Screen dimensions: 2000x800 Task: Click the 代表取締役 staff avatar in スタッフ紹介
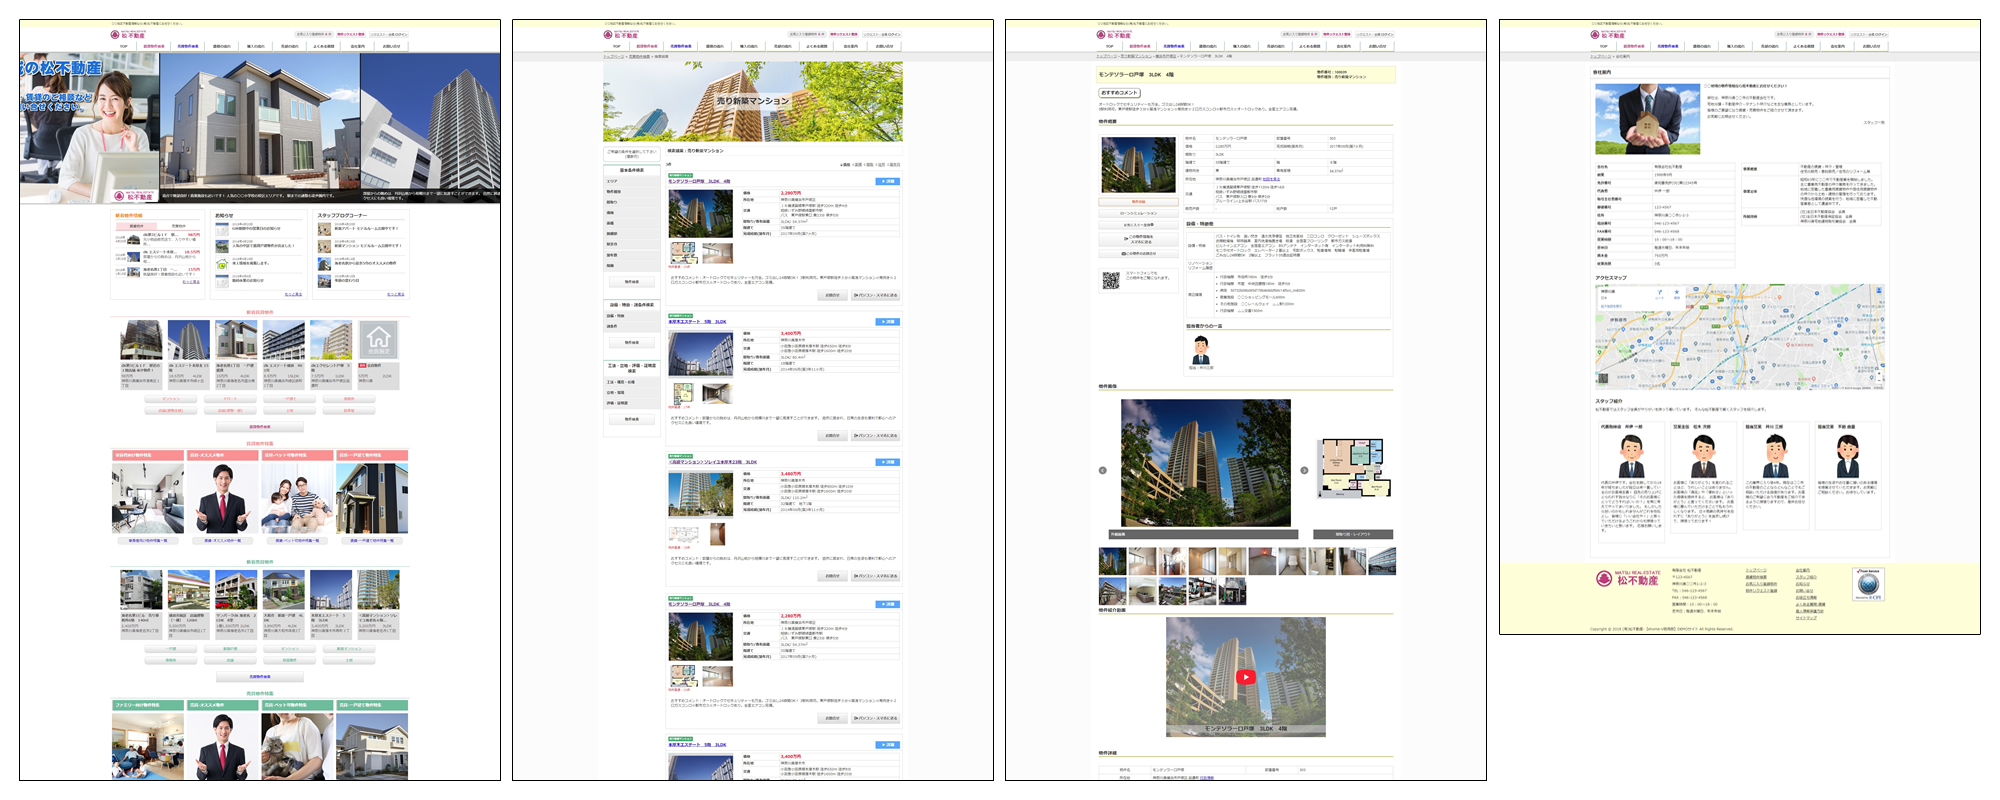1632,457
